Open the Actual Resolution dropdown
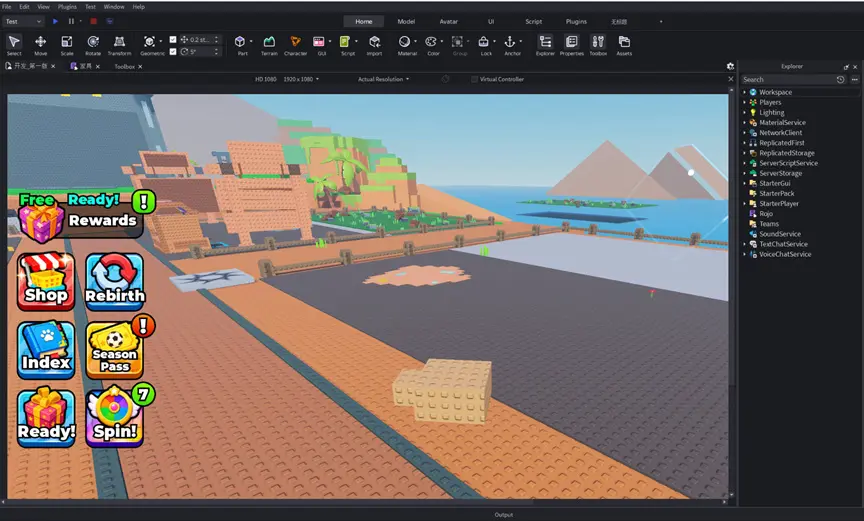The height and width of the screenshot is (521, 864). [x=384, y=79]
